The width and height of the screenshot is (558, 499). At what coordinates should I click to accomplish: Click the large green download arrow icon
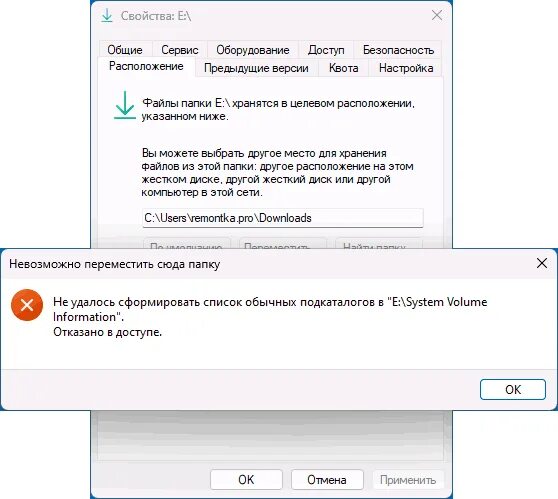125,105
